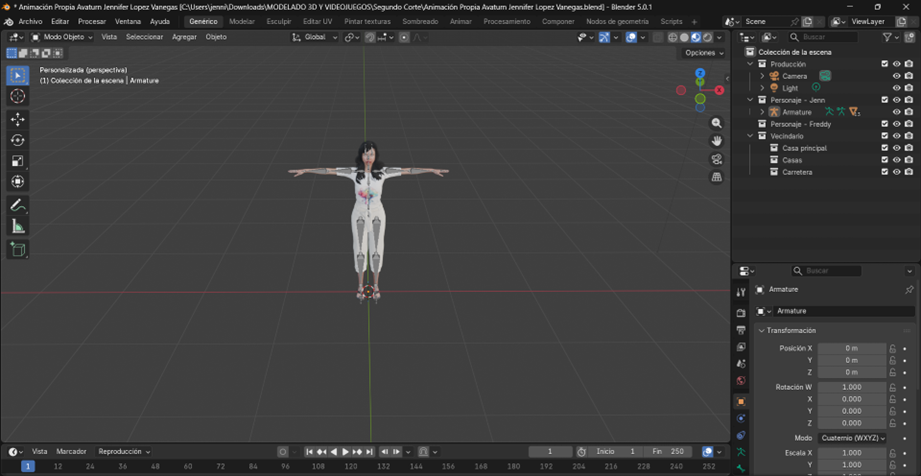The image size is (921, 476).
Task: Click the pan hand viewport navigation icon
Action: click(x=717, y=141)
